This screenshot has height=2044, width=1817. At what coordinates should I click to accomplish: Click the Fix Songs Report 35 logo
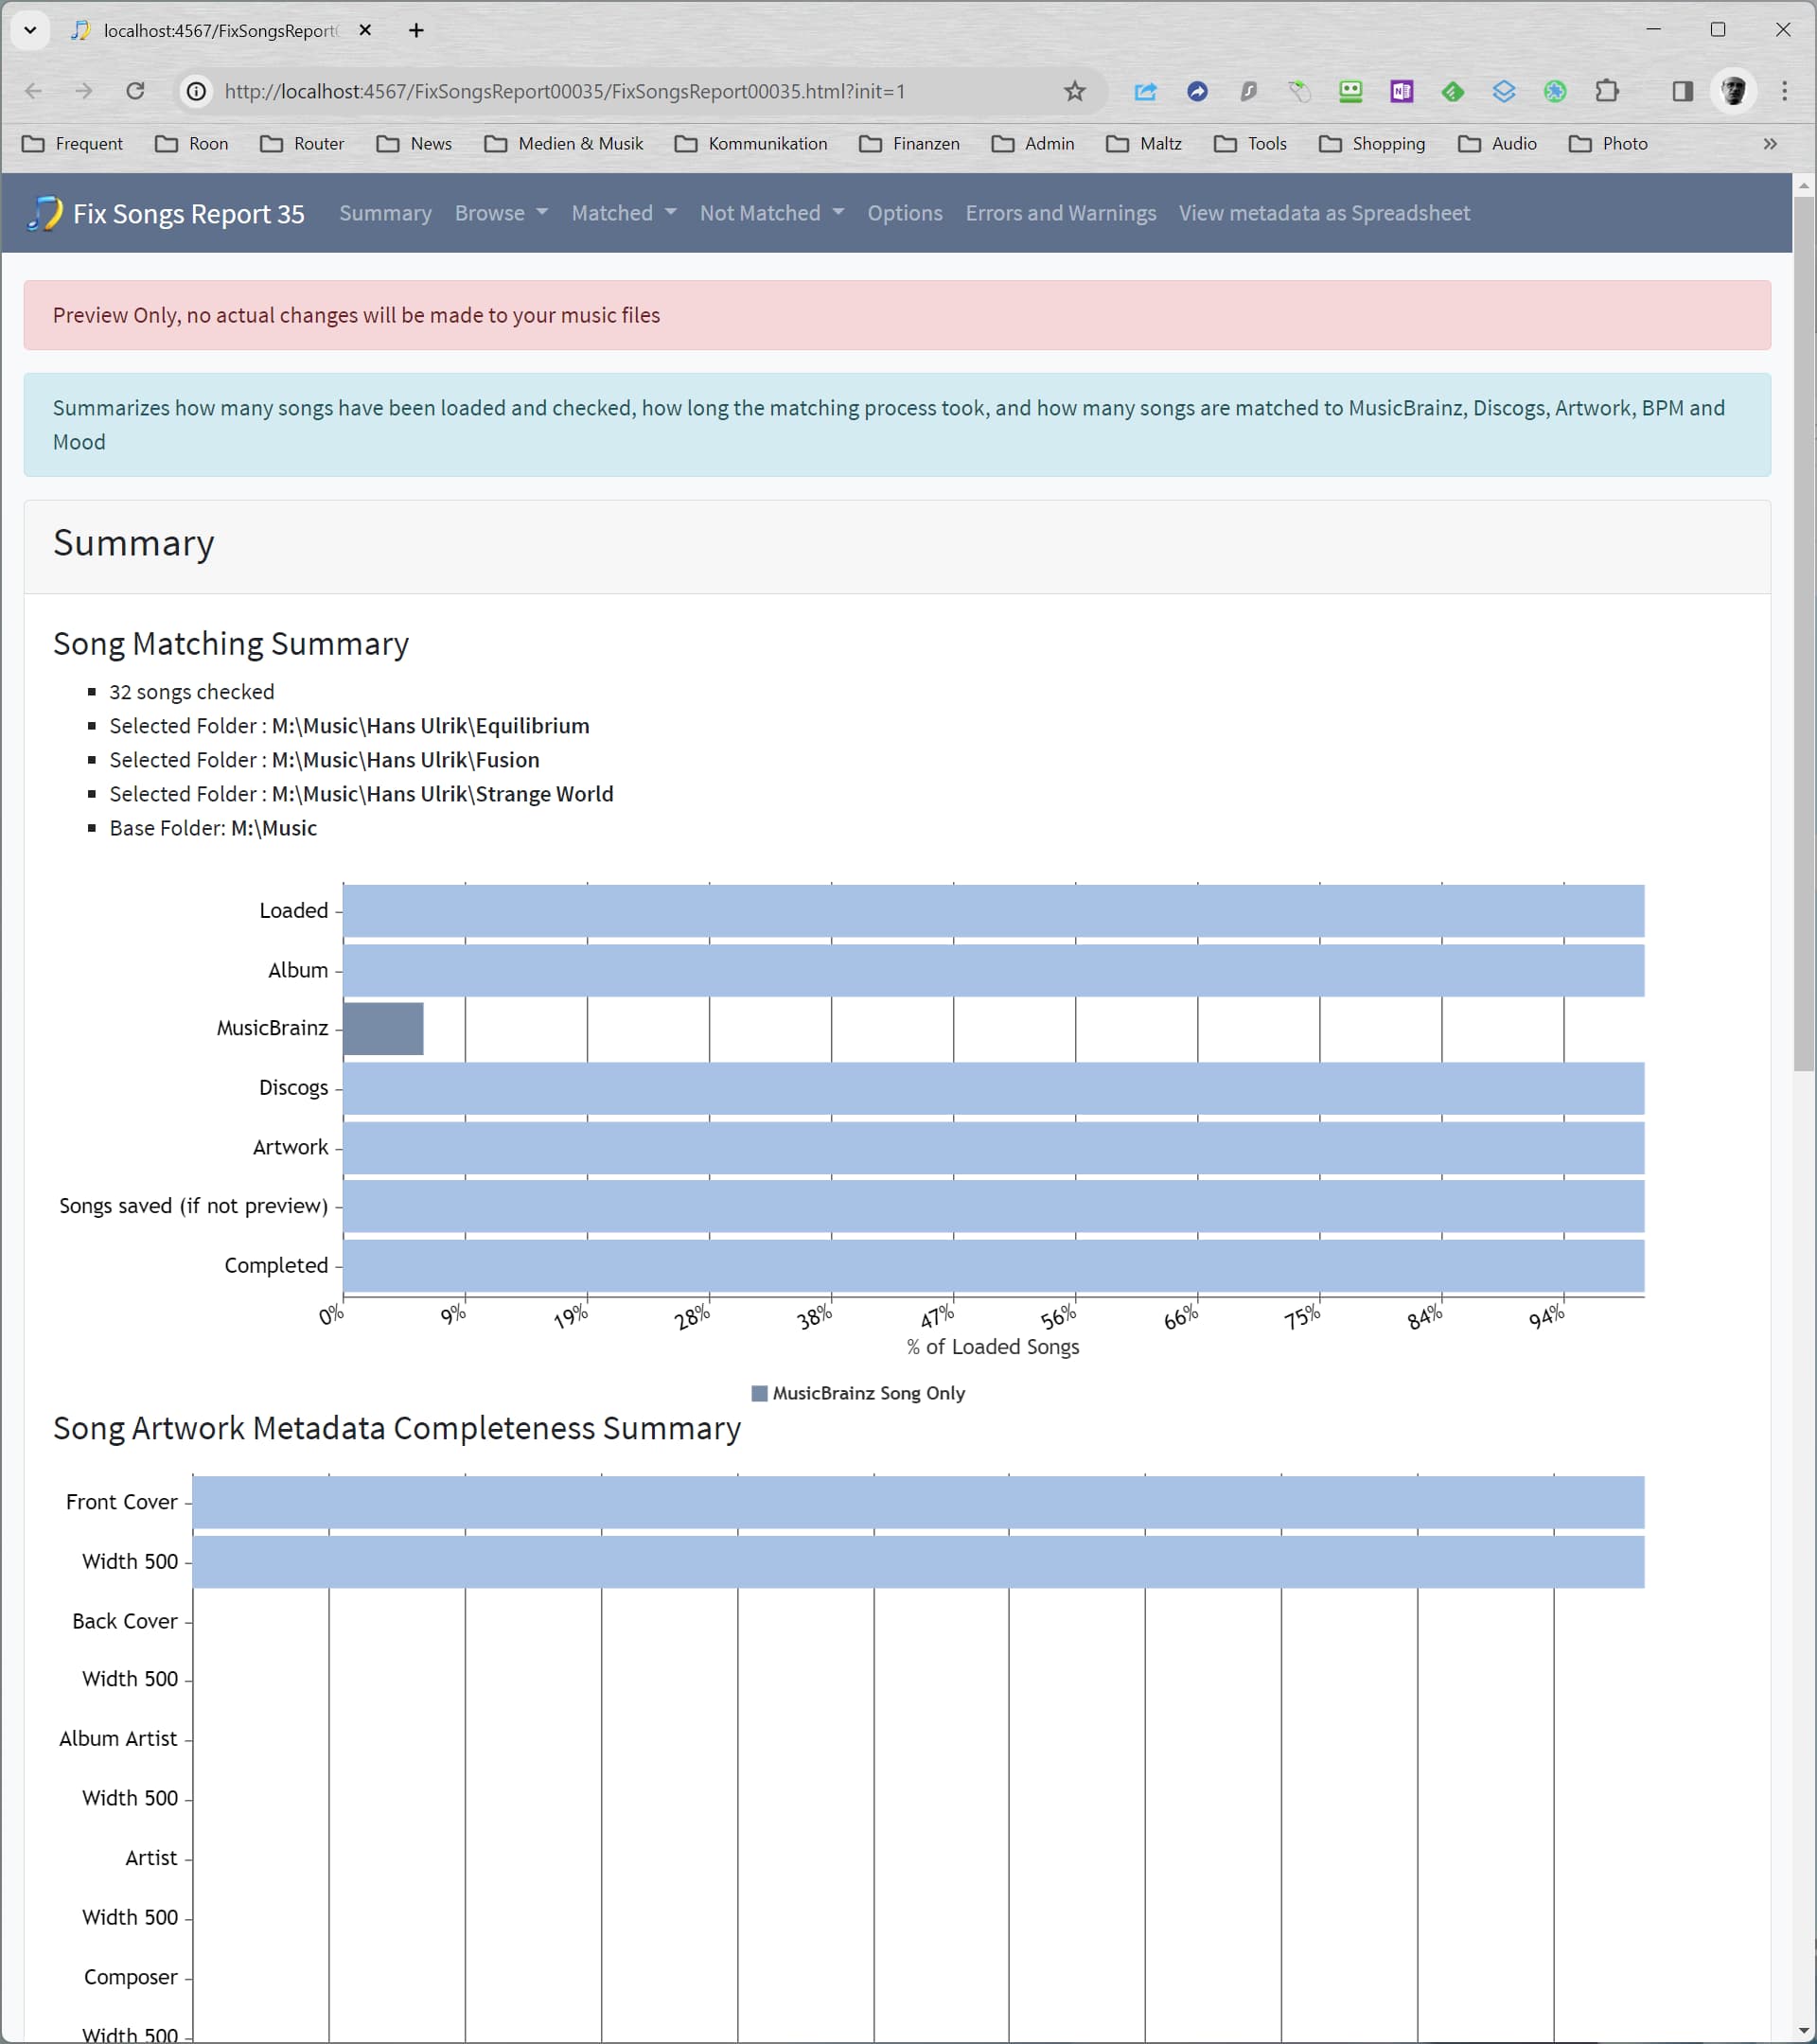pos(166,213)
